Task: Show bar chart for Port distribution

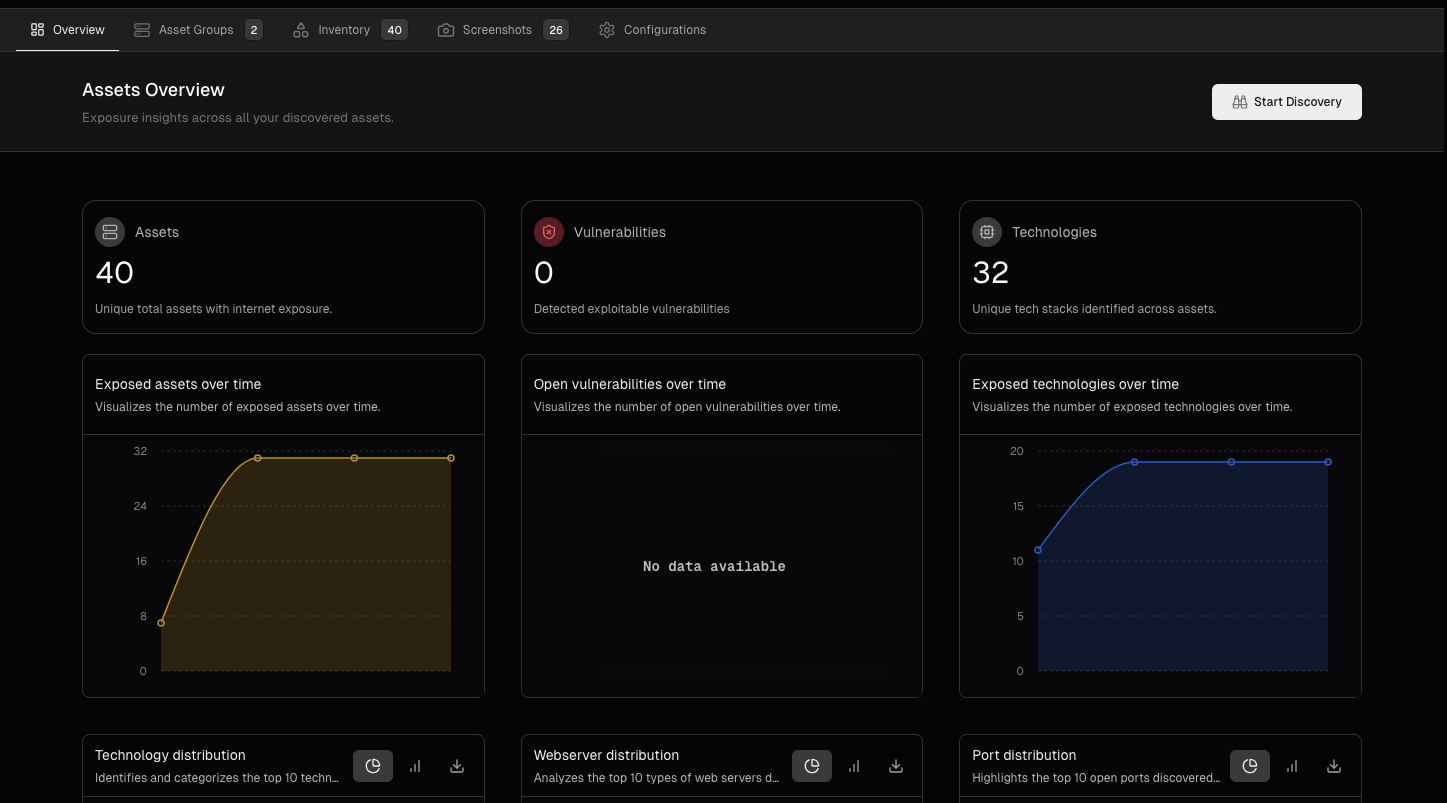Action: click(x=1292, y=766)
